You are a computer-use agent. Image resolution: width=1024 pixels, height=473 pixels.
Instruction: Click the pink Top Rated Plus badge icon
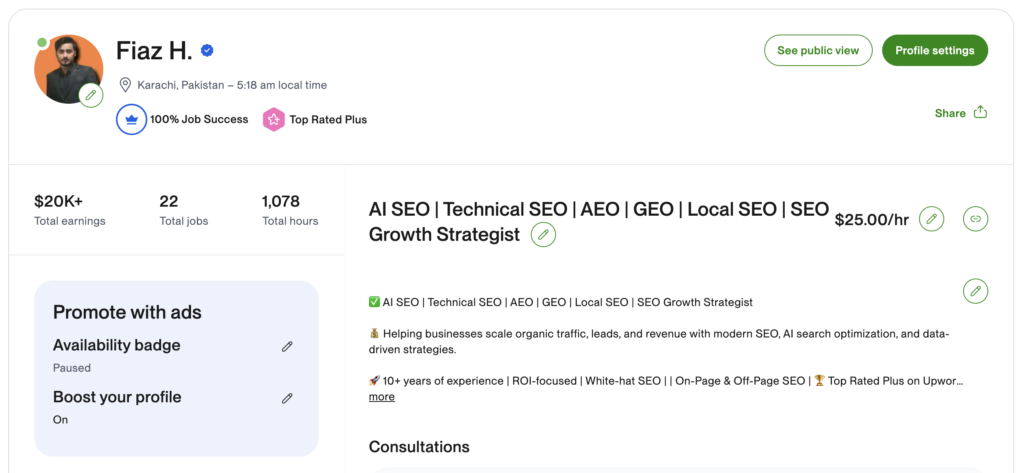coord(274,120)
